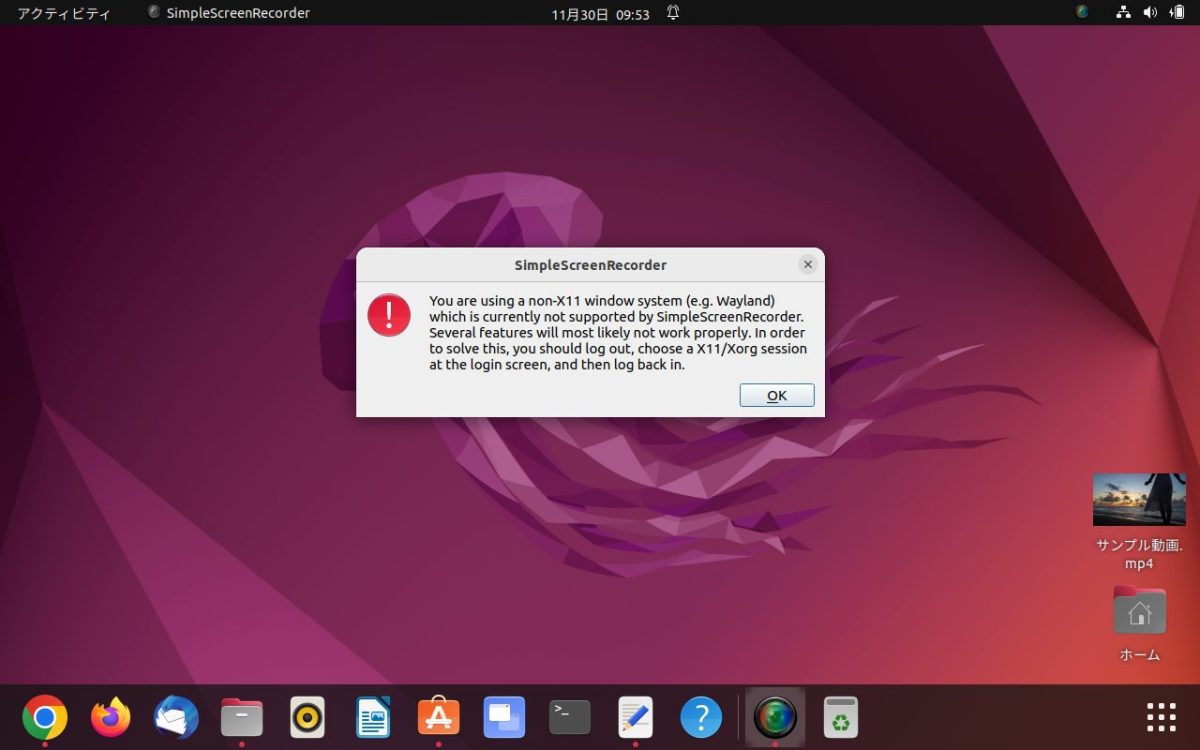
Task: Open the SimpleScreenRecorder app menu in top bar
Action: 228,12
